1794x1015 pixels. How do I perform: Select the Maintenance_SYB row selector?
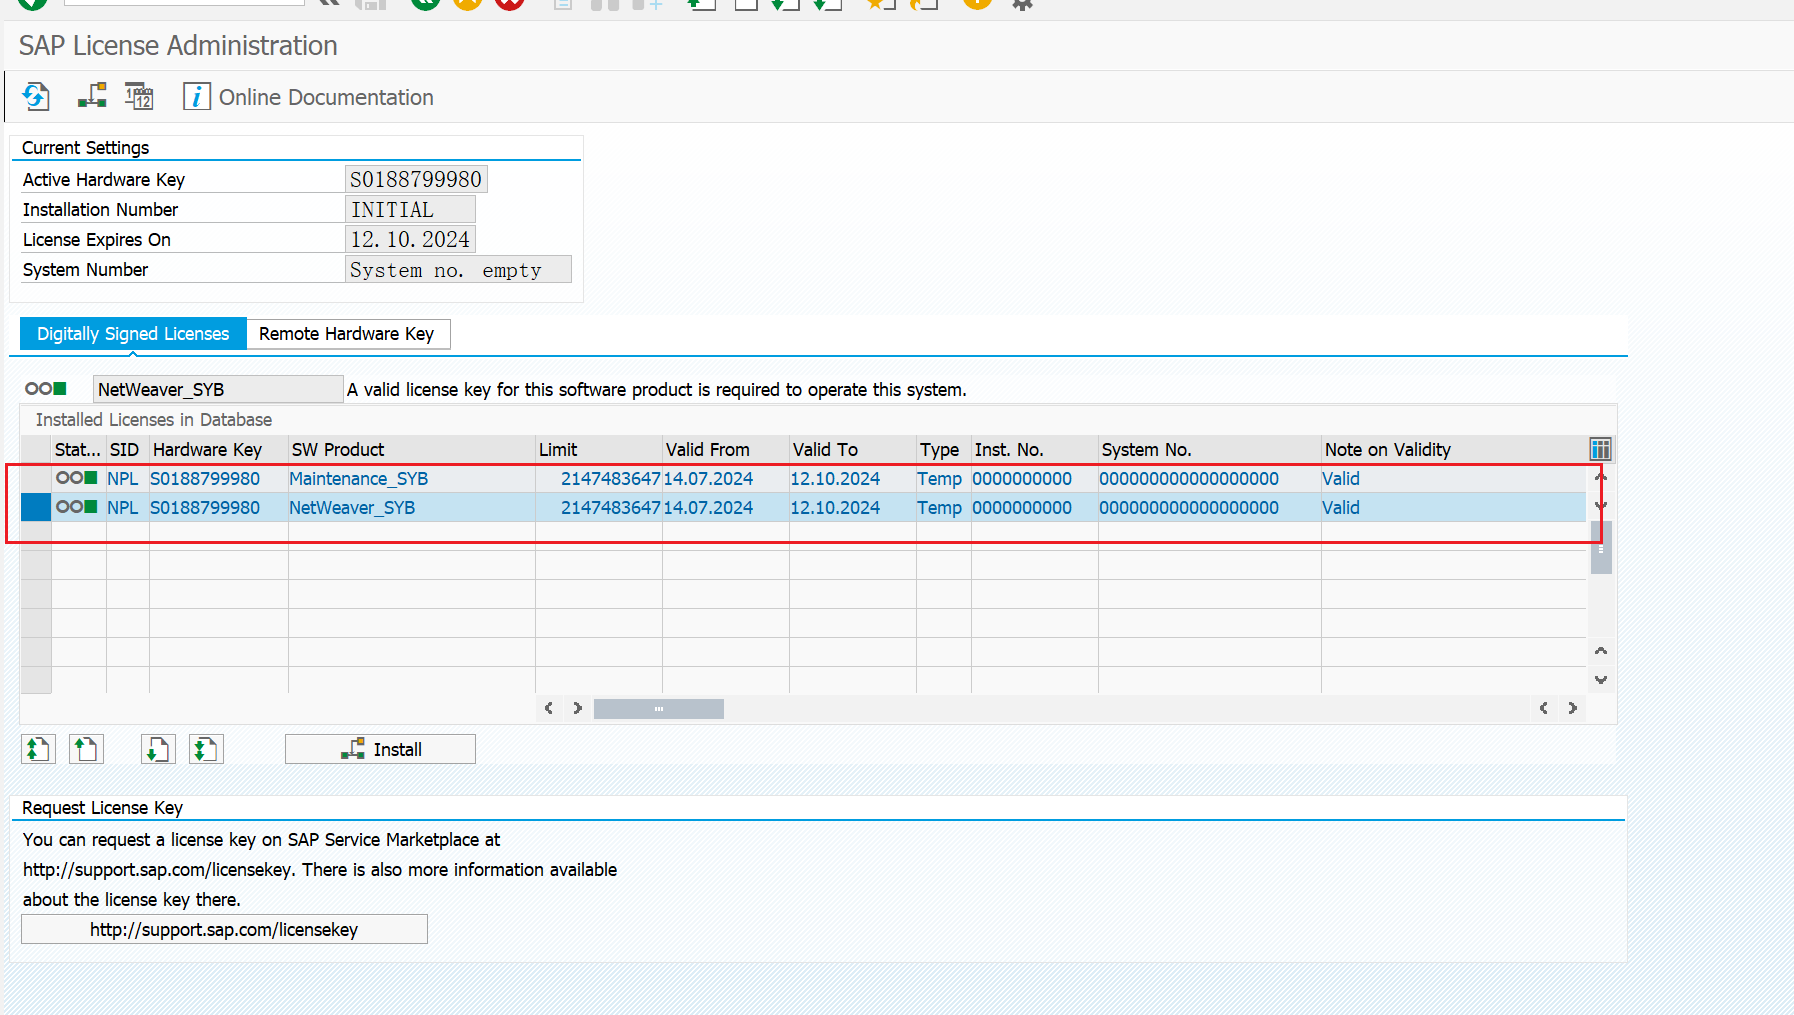(36, 479)
